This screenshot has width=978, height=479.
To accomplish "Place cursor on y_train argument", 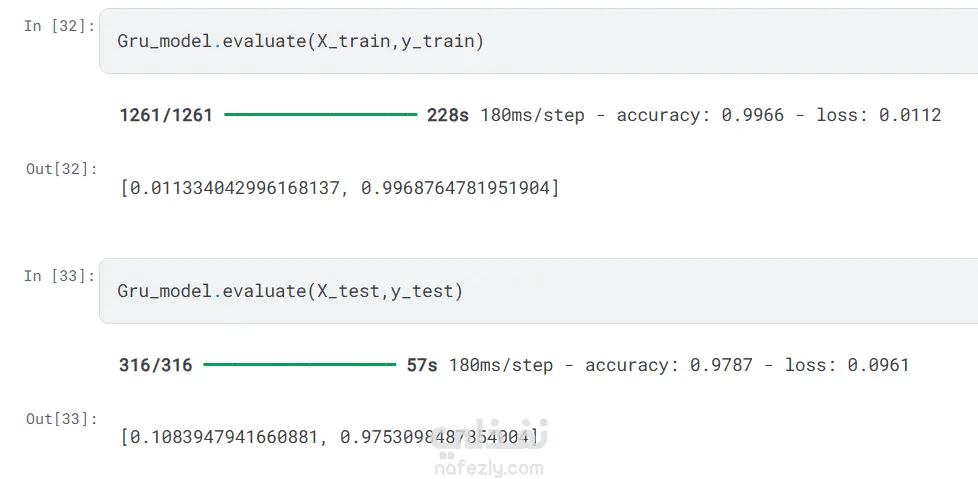I will (438, 42).
